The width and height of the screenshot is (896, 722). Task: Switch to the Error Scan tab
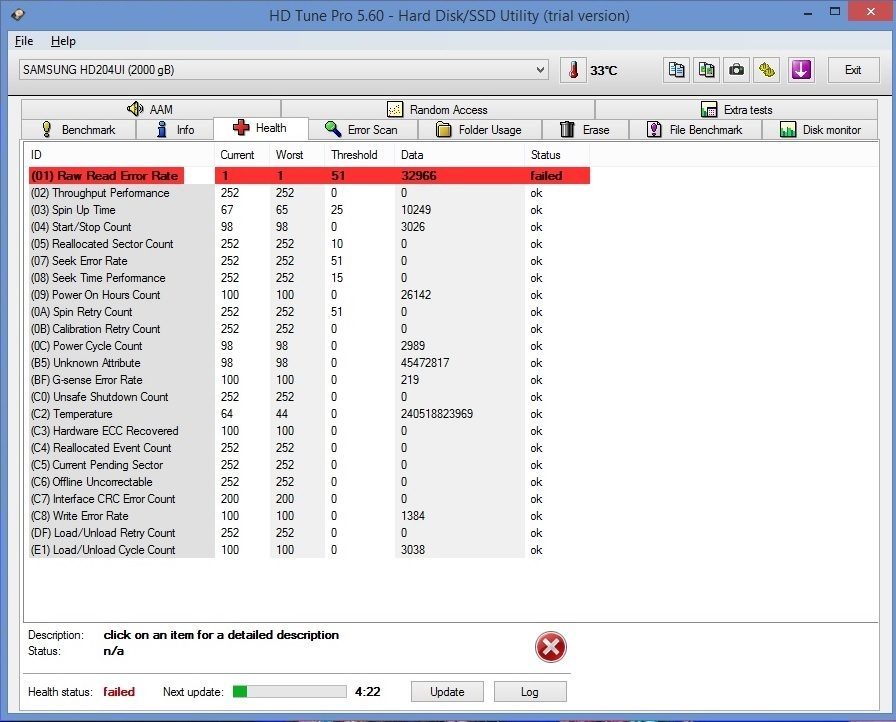click(363, 130)
